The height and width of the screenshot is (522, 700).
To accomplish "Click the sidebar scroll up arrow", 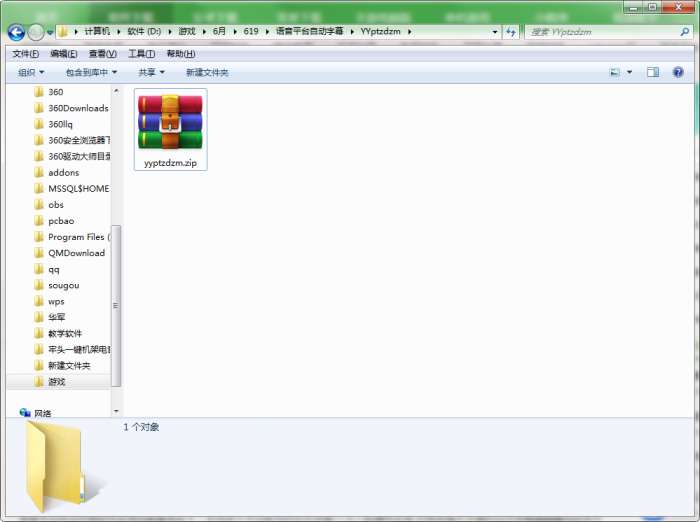I will (x=116, y=91).
